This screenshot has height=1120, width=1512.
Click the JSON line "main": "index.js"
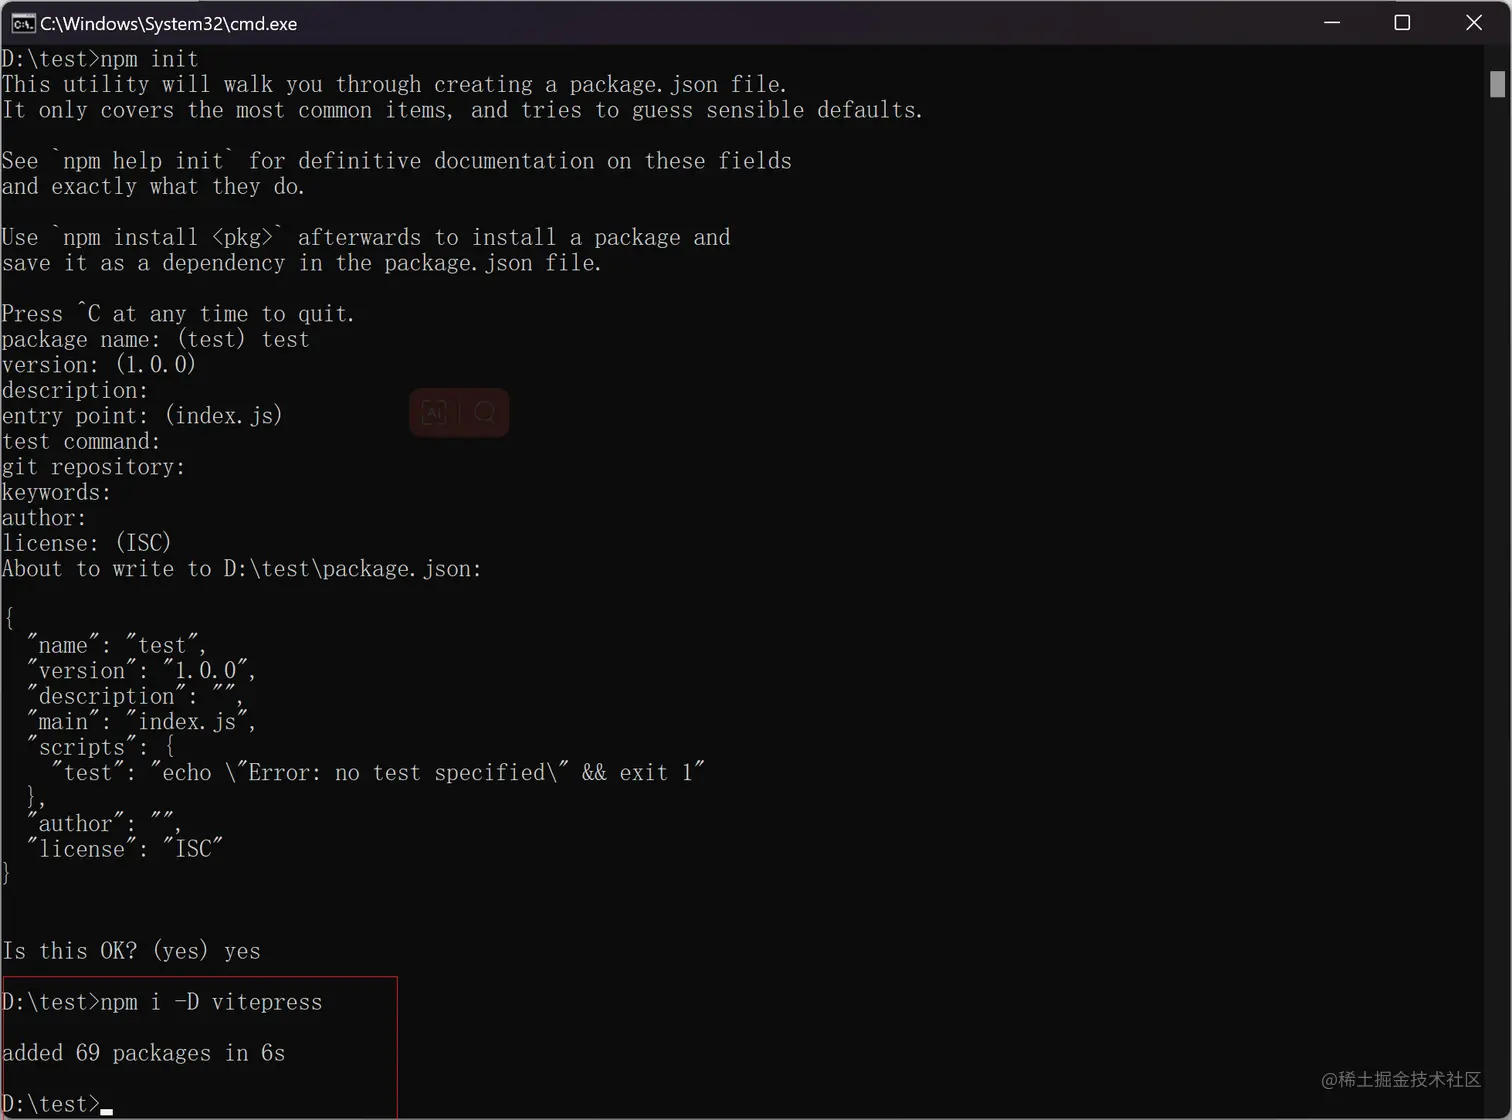click(141, 722)
